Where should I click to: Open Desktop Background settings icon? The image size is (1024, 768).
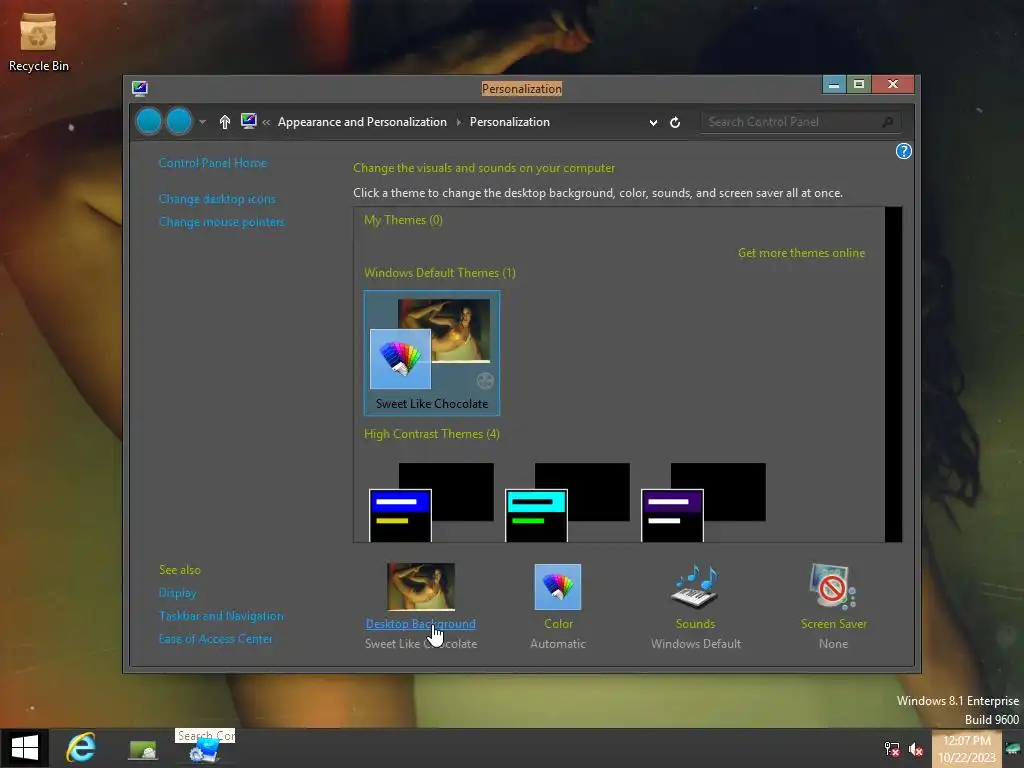coord(421,586)
